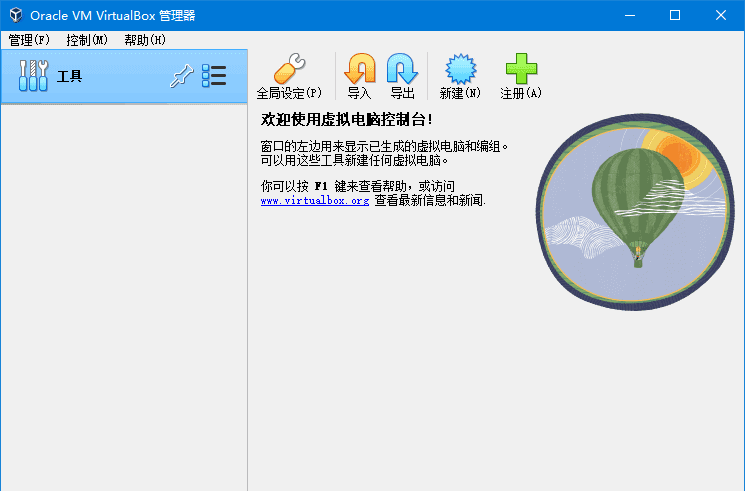Image resolution: width=745 pixels, height=491 pixels.
Task: Click the tools screwdriver-wrench icon
Action: click(33, 76)
